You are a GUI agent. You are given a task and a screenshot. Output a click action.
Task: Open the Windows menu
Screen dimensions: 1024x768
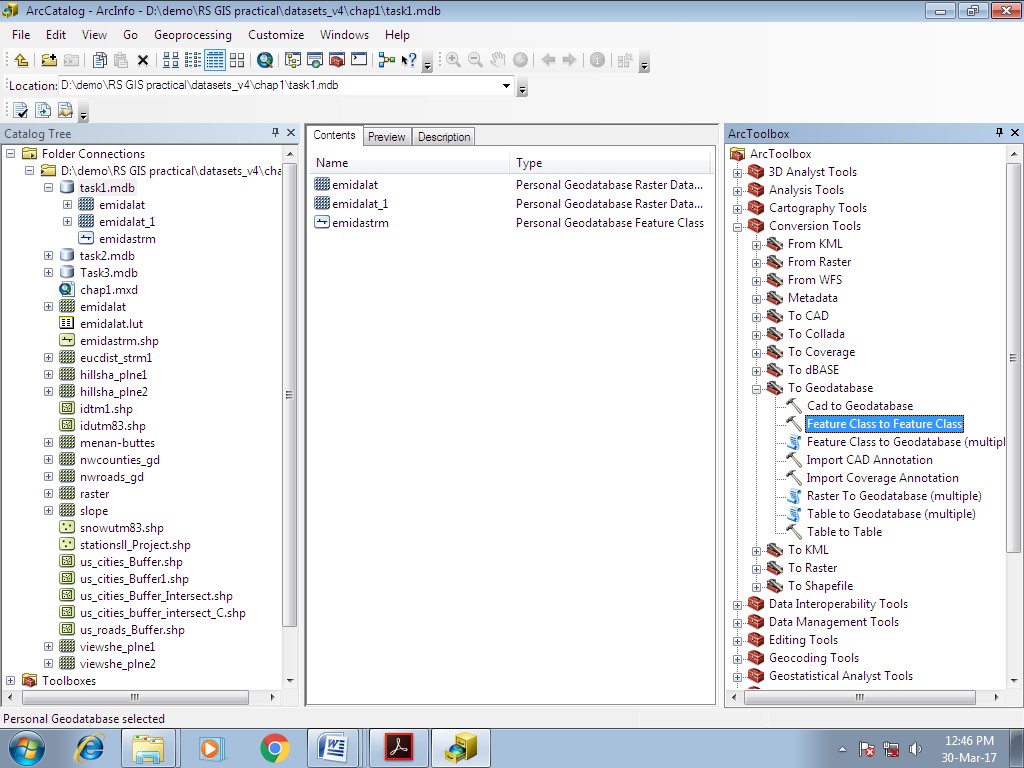coord(344,35)
